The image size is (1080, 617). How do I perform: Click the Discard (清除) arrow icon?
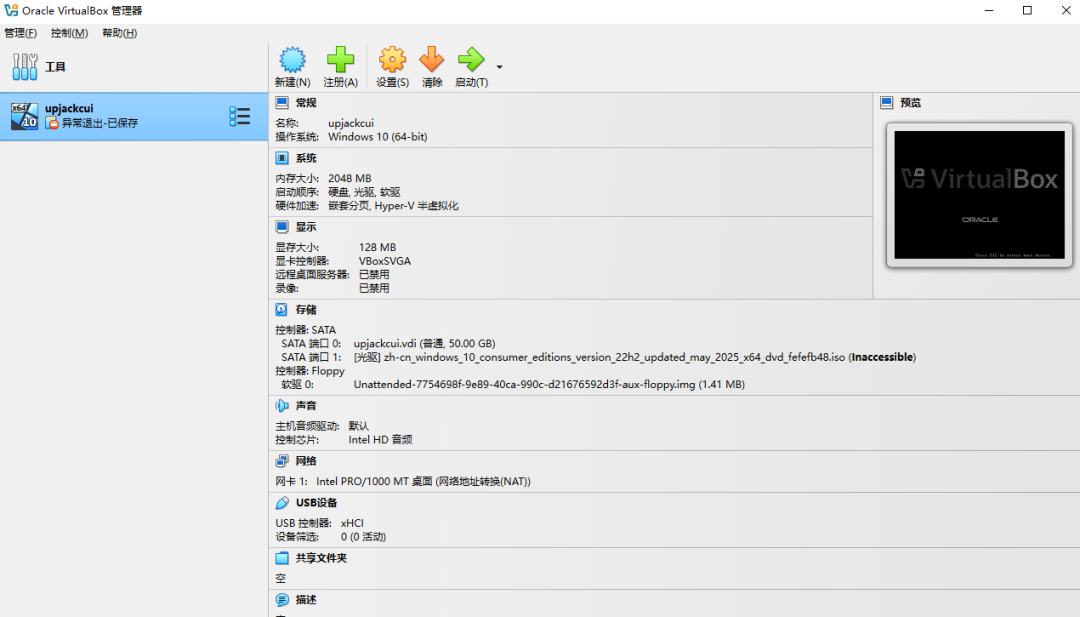coord(432,60)
